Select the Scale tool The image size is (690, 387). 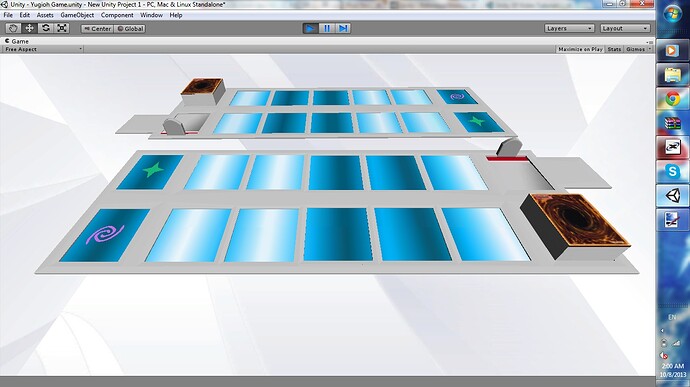click(x=62, y=29)
